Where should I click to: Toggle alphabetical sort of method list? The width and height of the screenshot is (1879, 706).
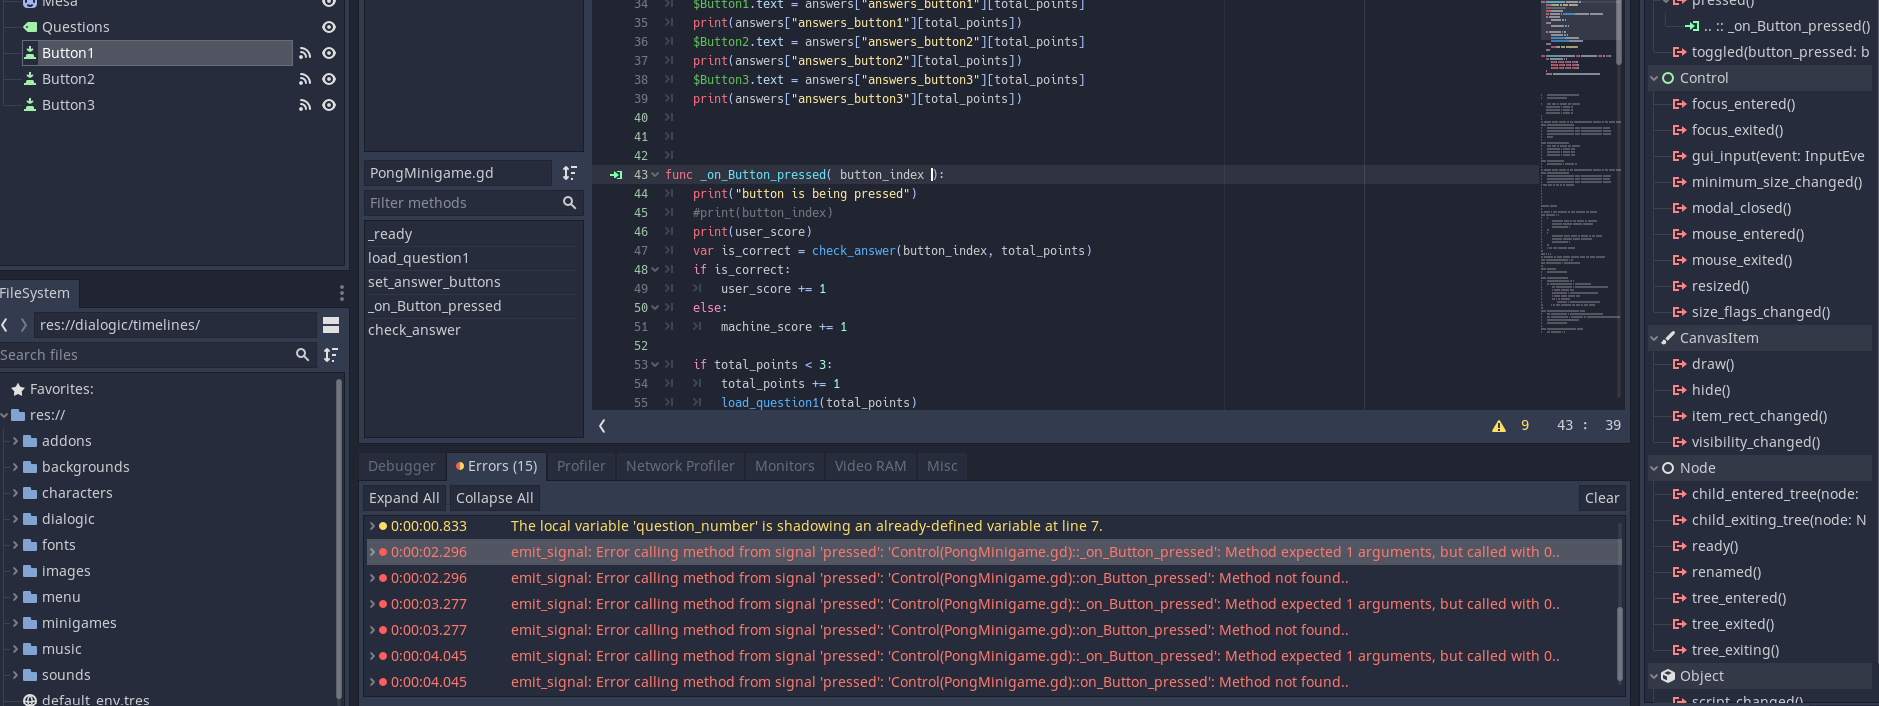click(570, 173)
